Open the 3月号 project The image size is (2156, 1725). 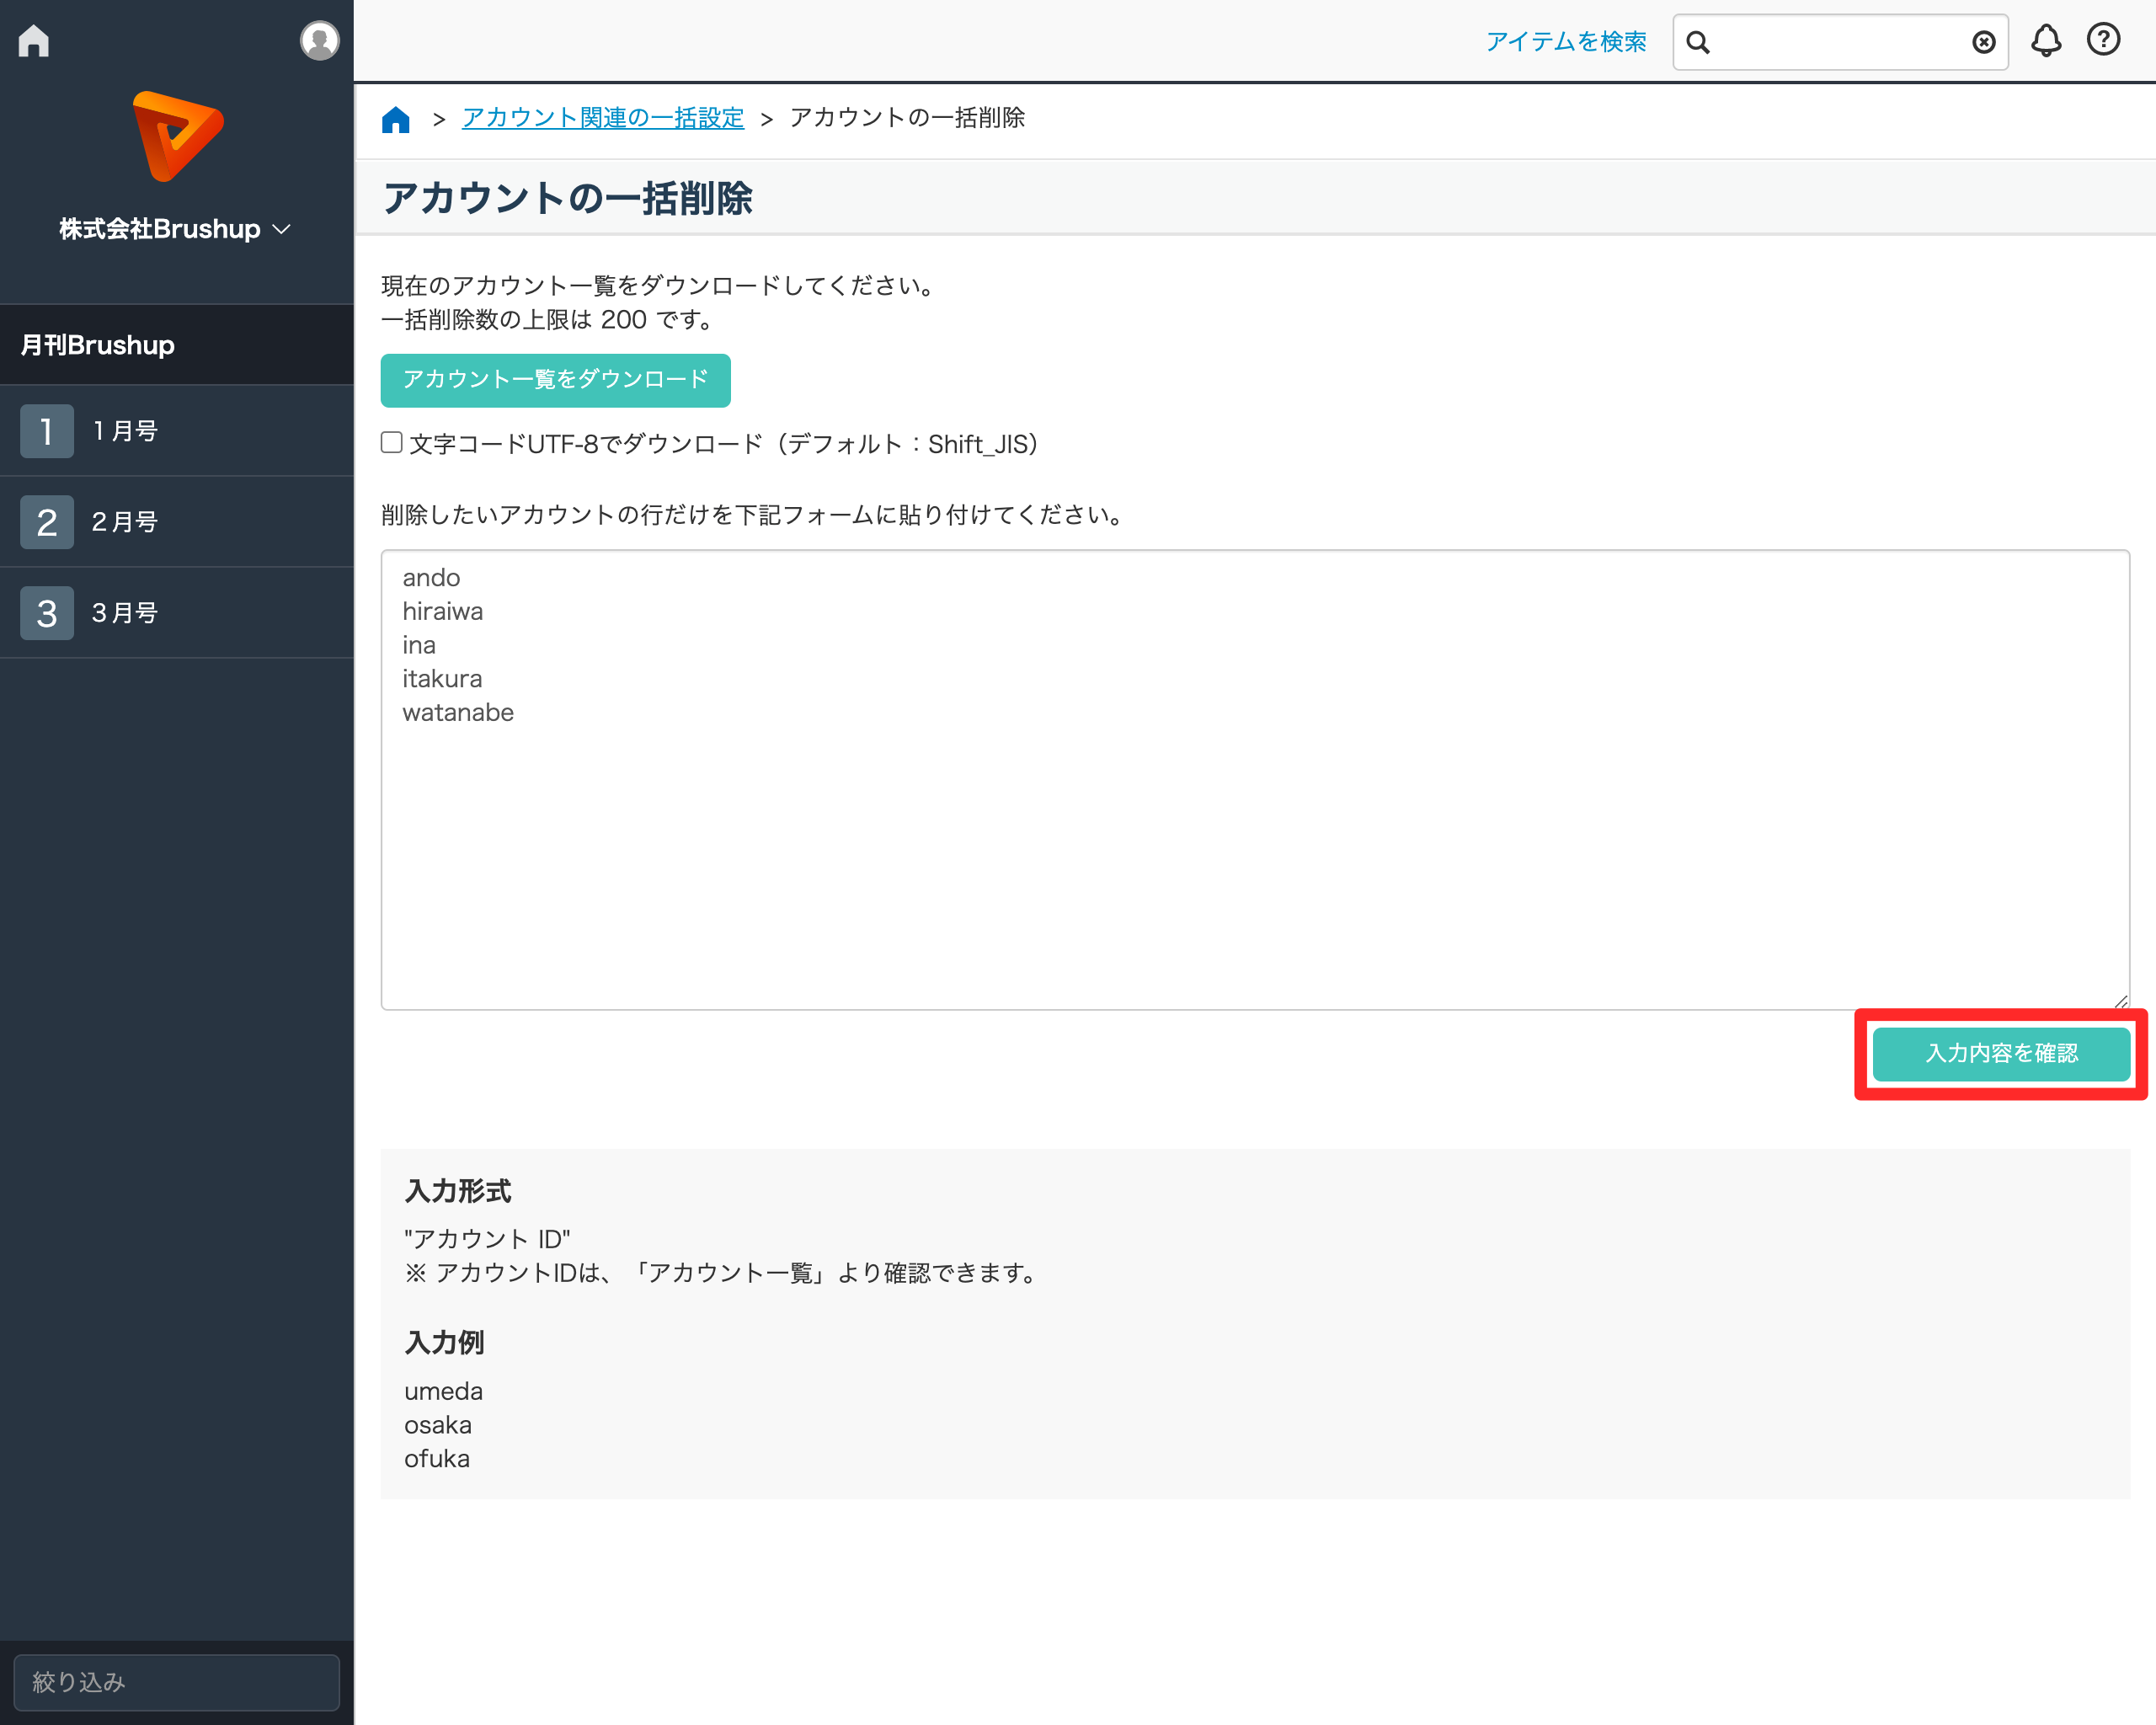point(177,613)
